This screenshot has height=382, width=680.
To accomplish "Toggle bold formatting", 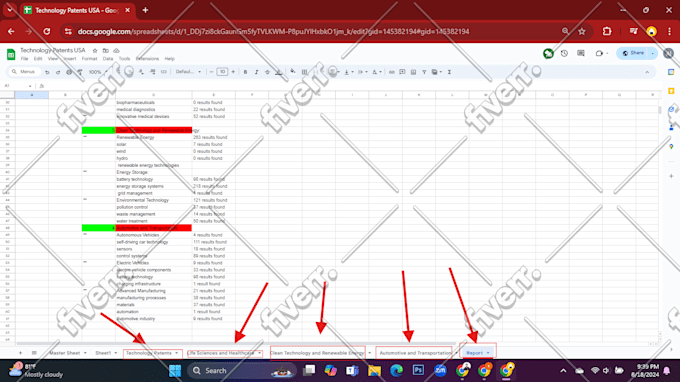I will [245, 72].
